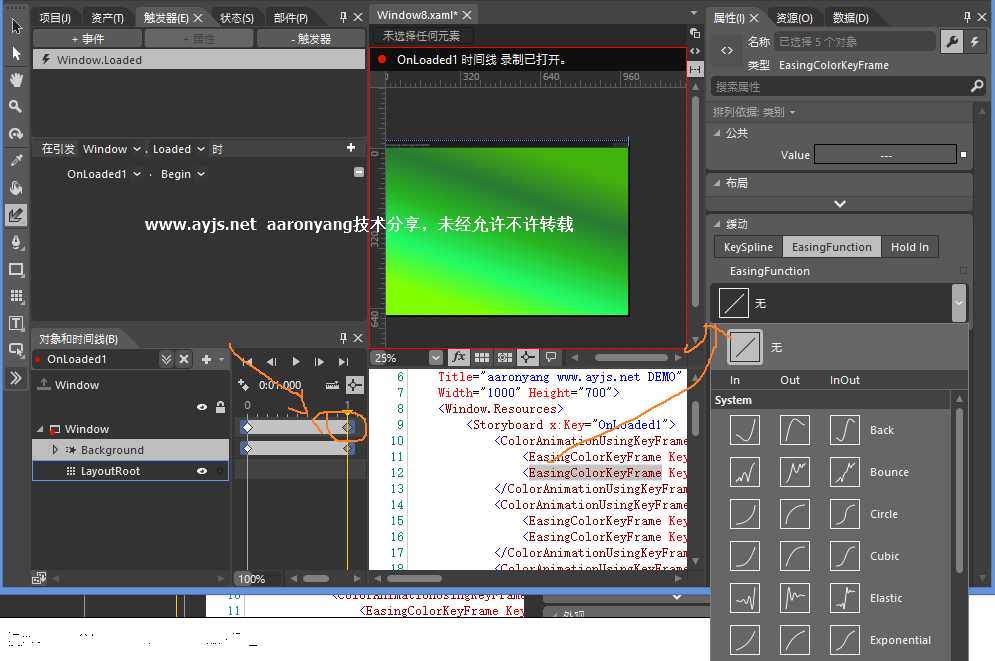Switch to 项目 tab

click(55, 18)
